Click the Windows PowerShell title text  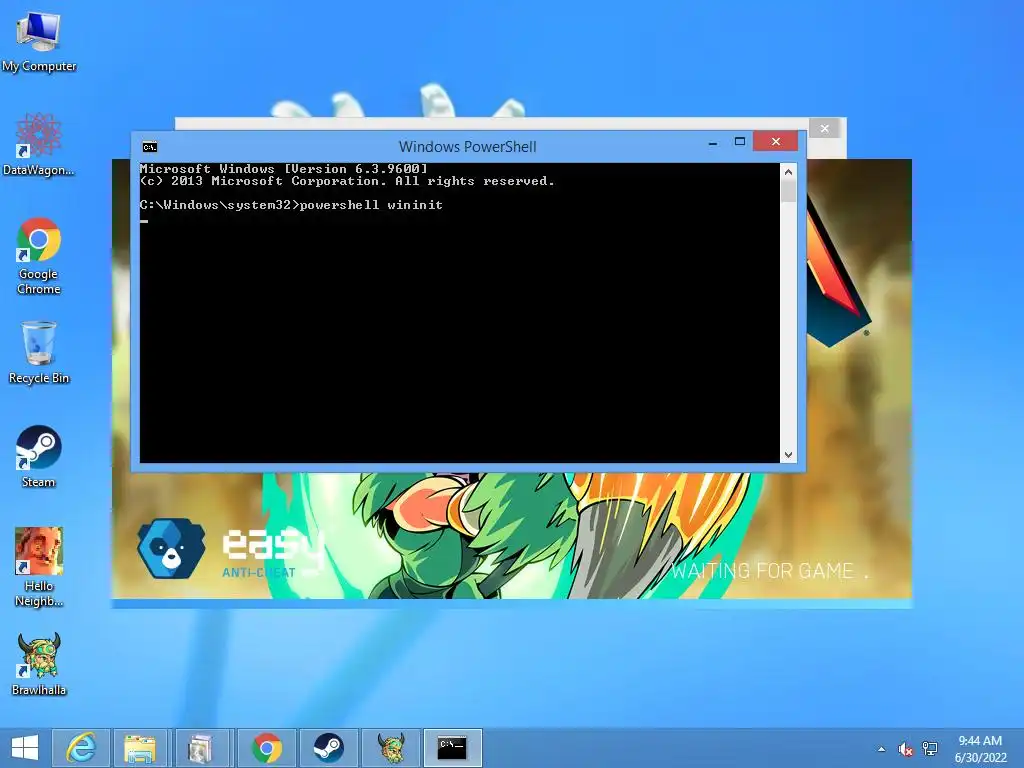[468, 147]
